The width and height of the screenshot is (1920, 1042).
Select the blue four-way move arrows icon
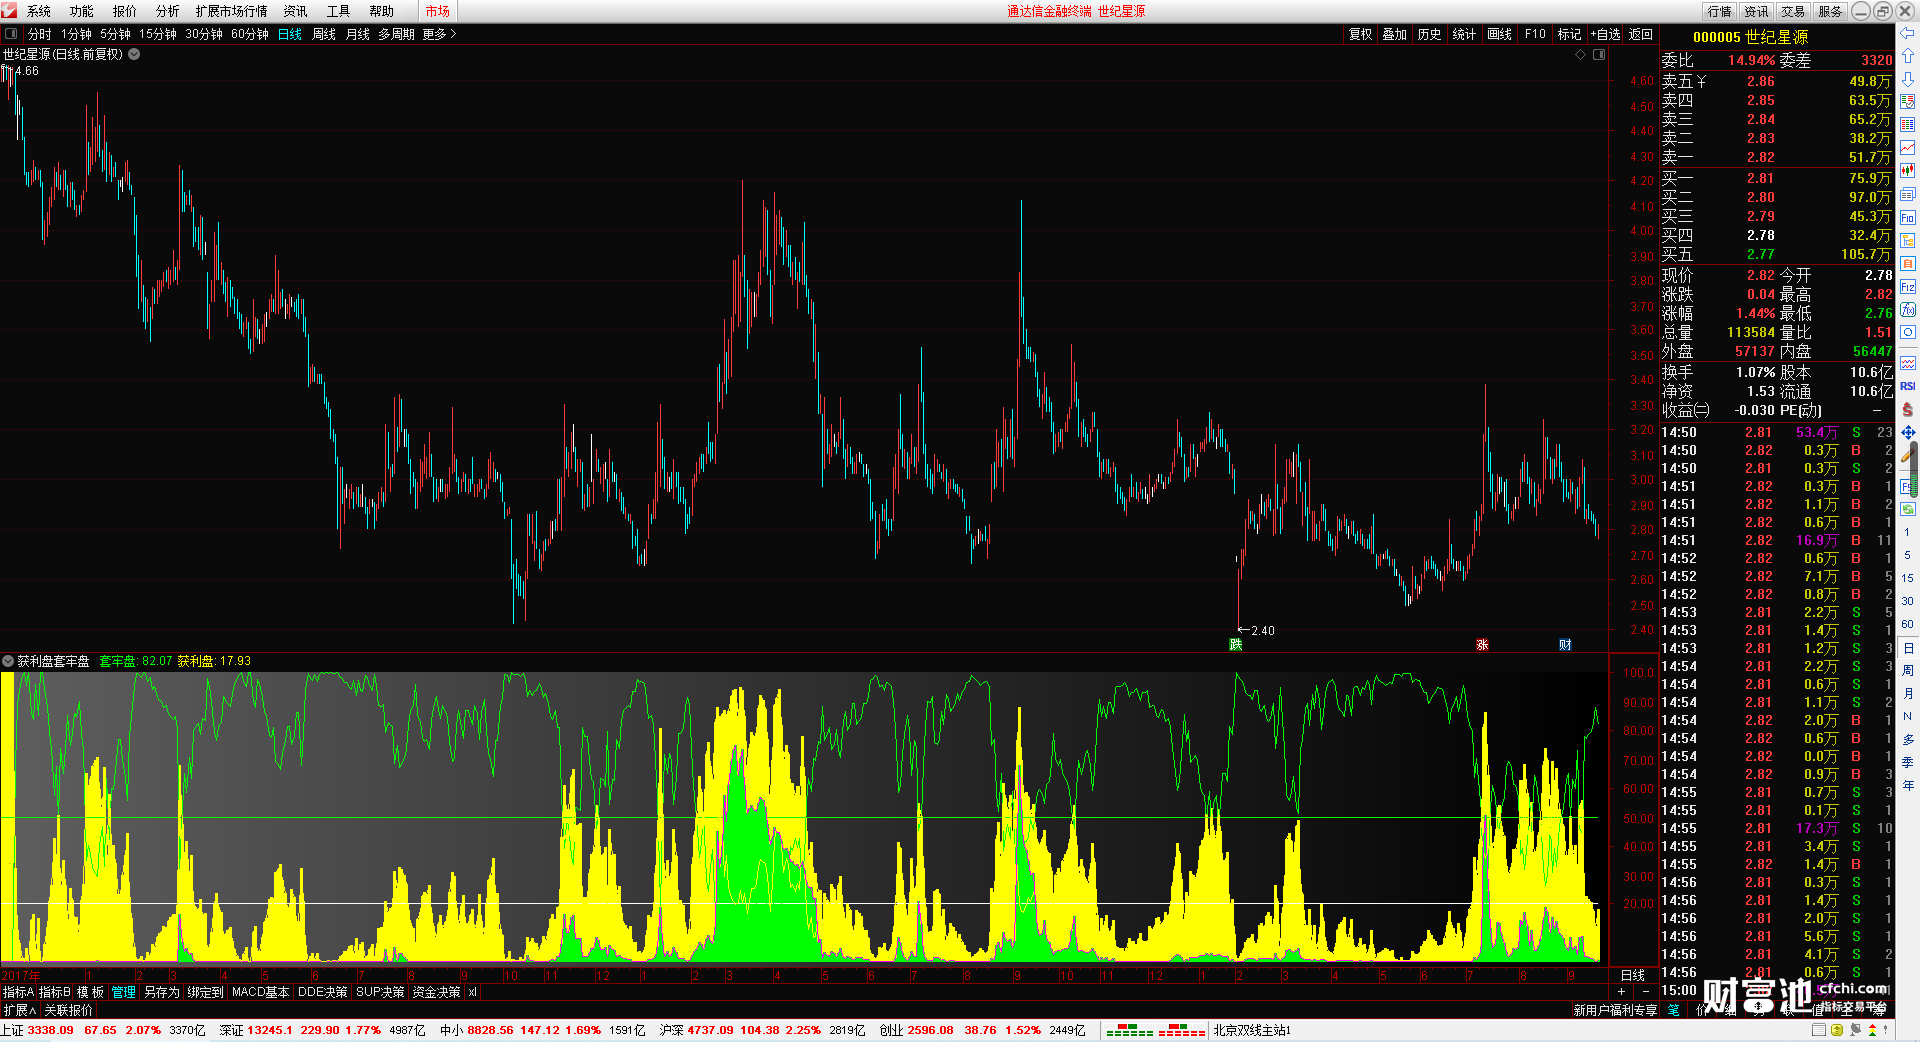(1908, 432)
